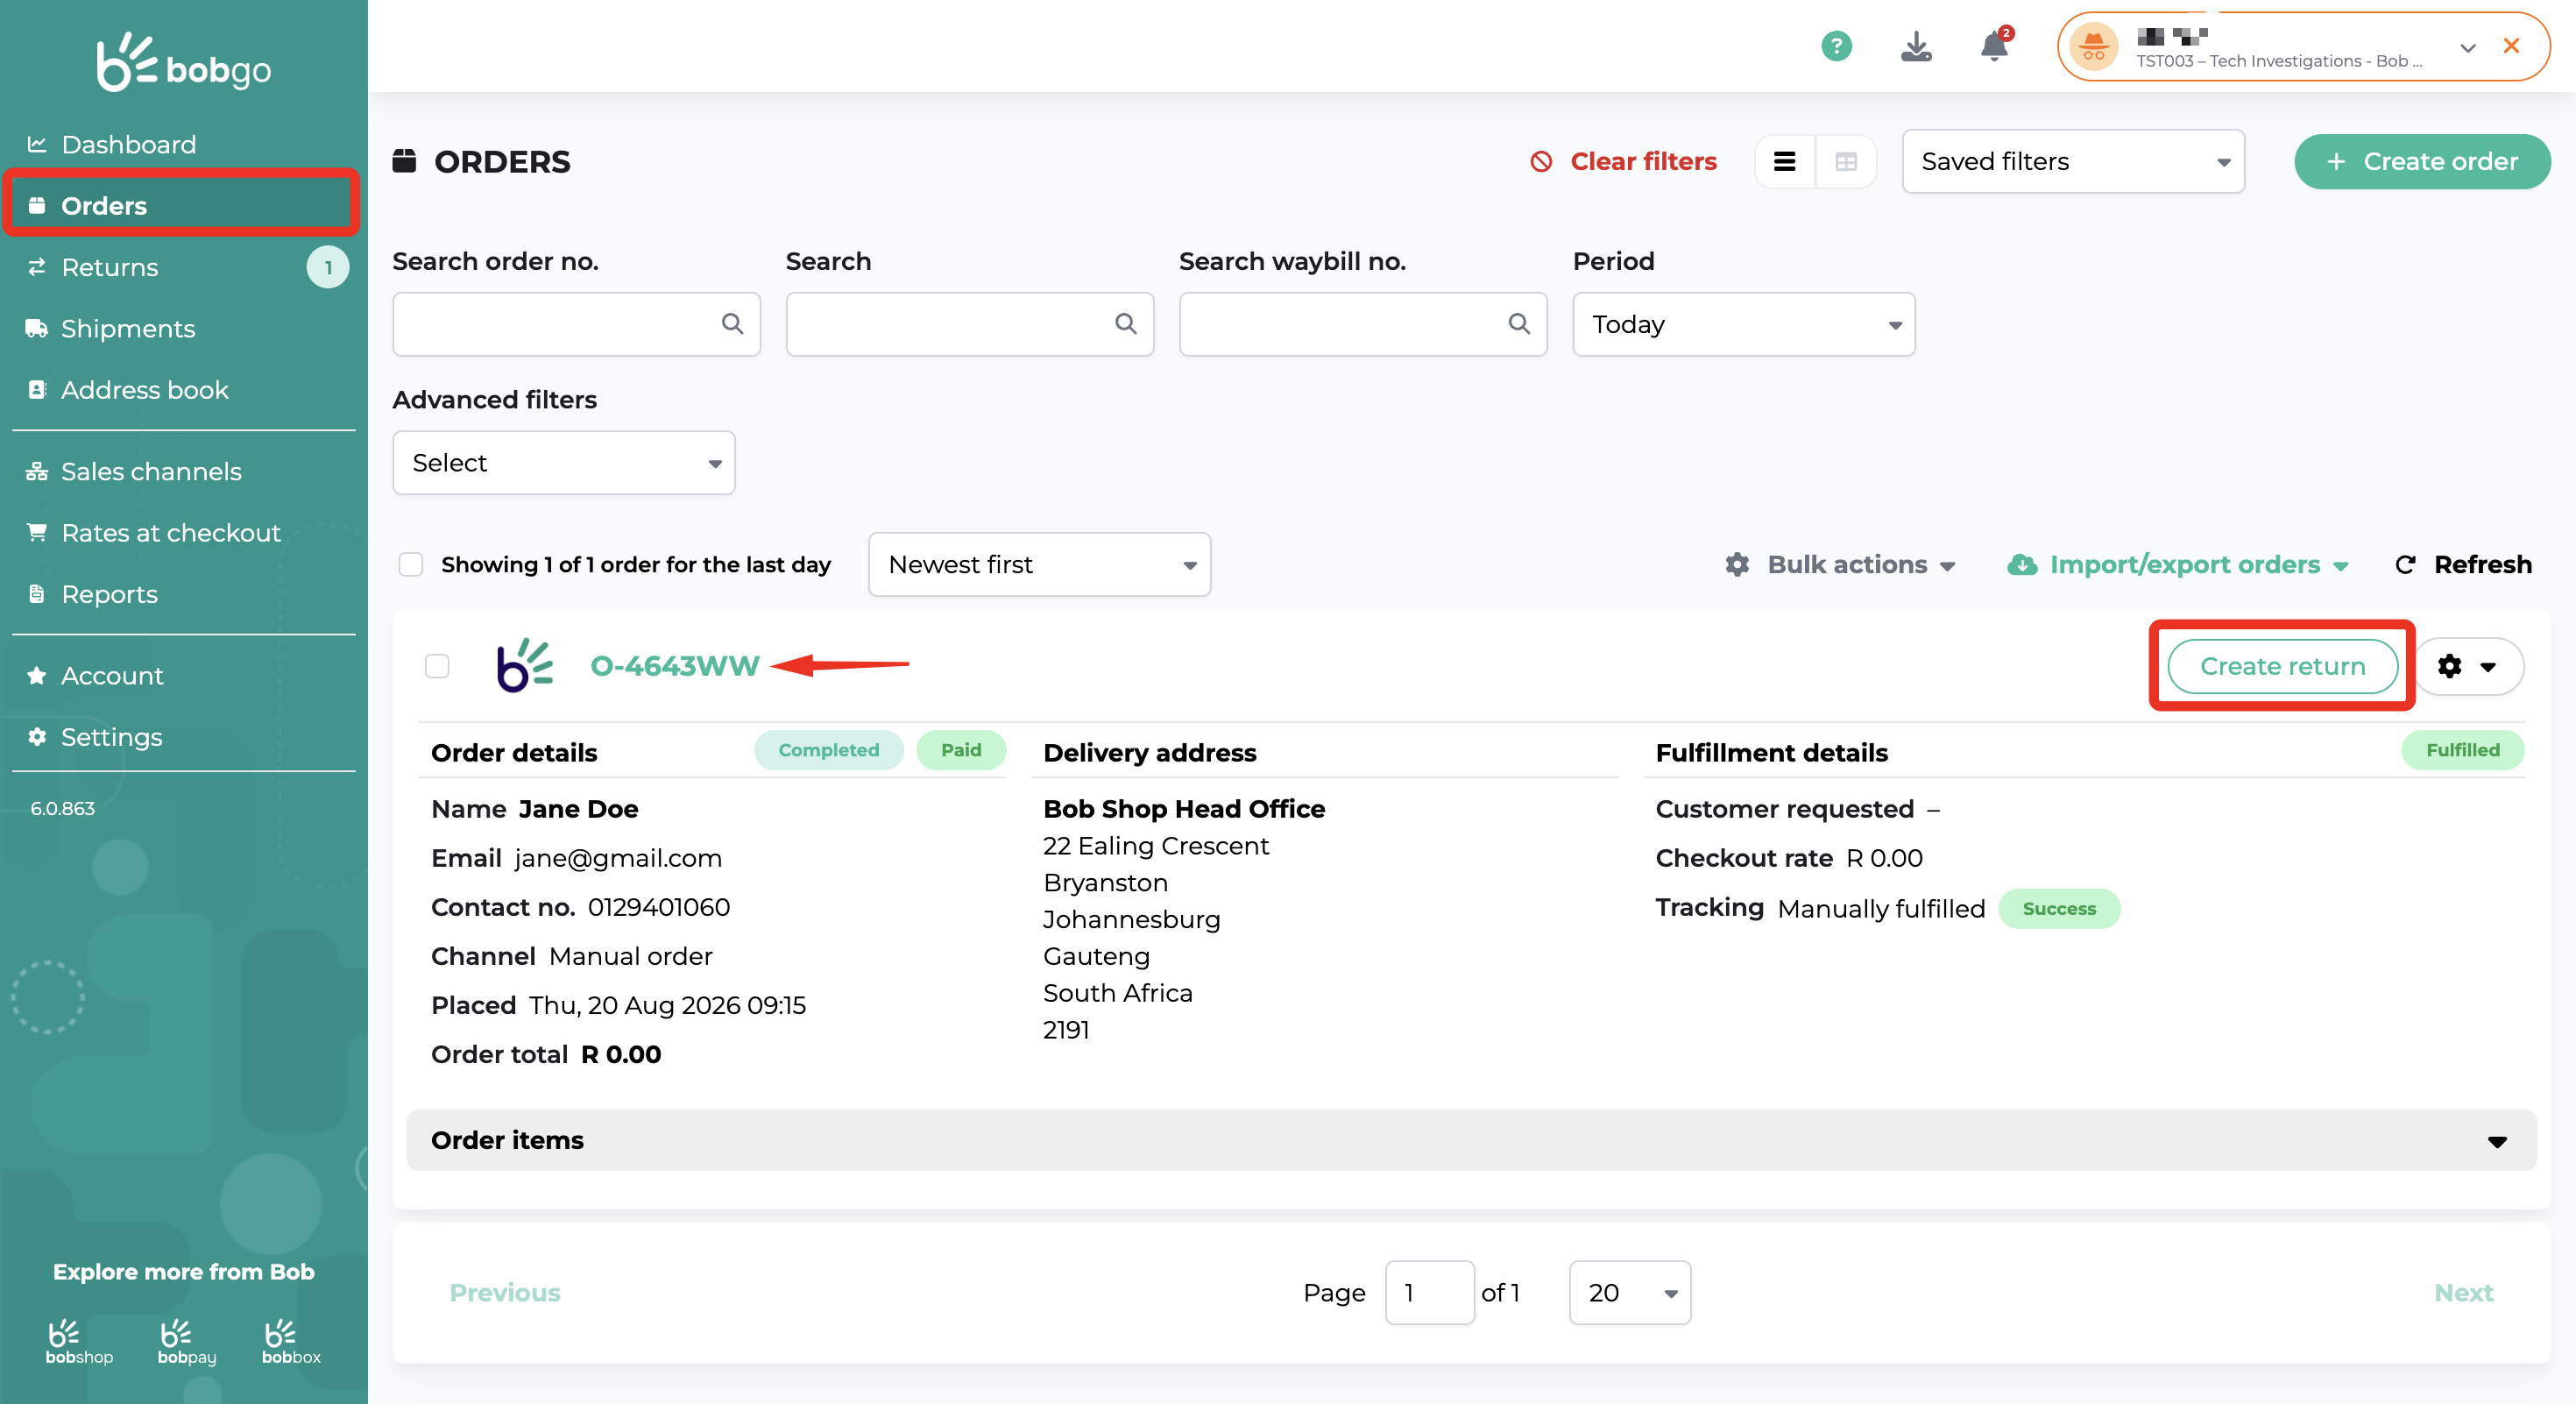The width and height of the screenshot is (2576, 1404).
Task: Open the Newest first sort dropdown
Action: tap(1040, 565)
